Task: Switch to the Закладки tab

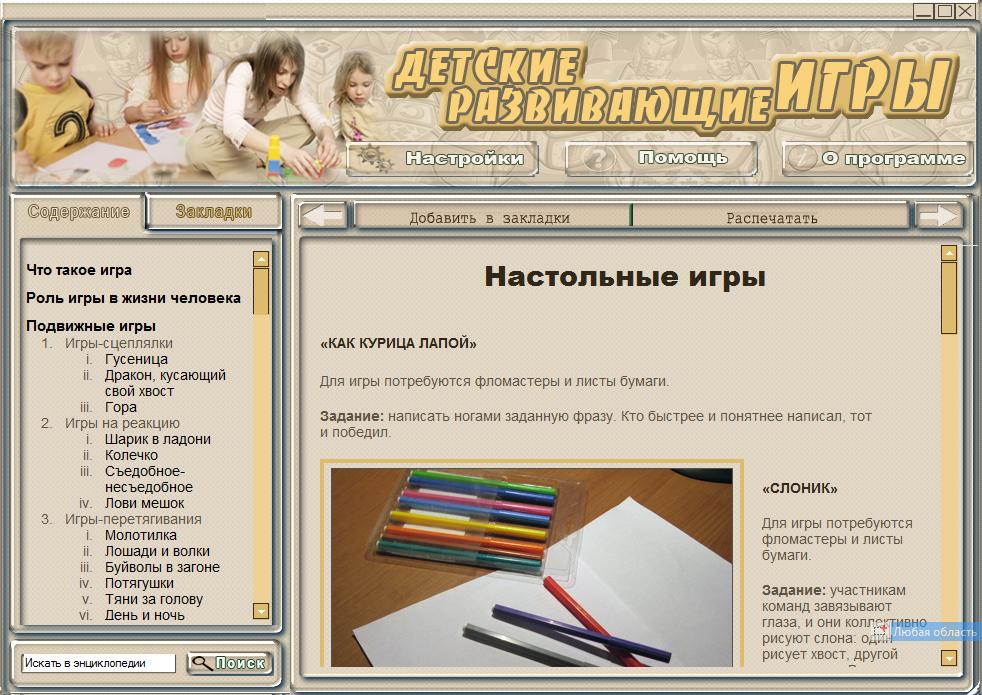Action: tap(212, 211)
